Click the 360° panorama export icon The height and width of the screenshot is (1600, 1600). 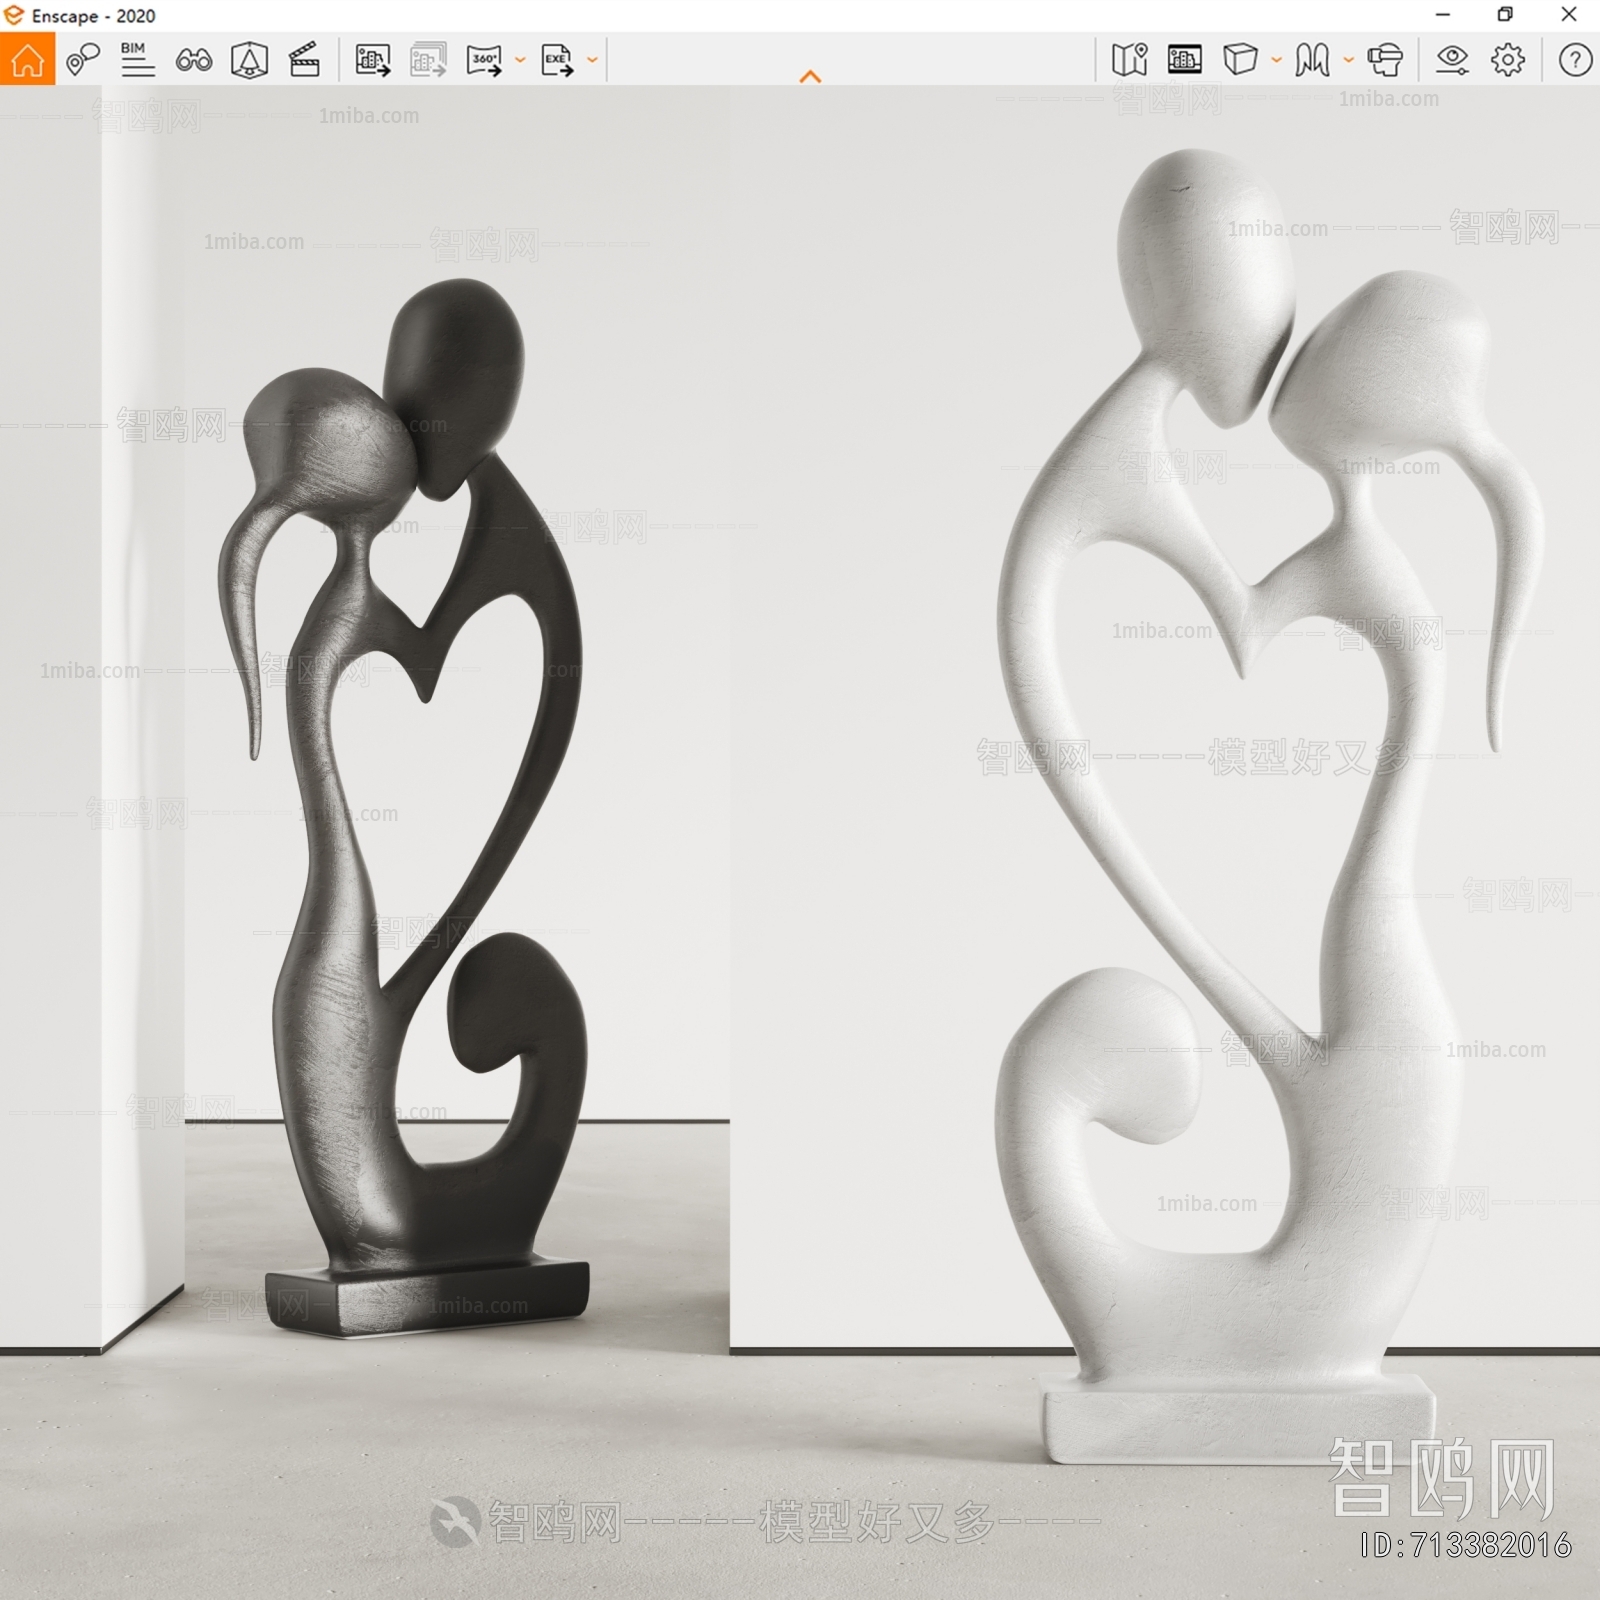click(484, 60)
